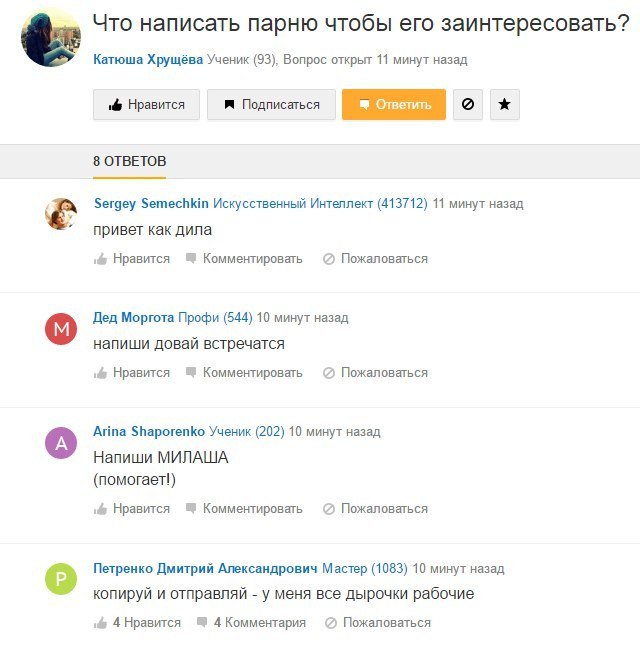Like Петренко's answer with 4 Нравится

pos(137,622)
